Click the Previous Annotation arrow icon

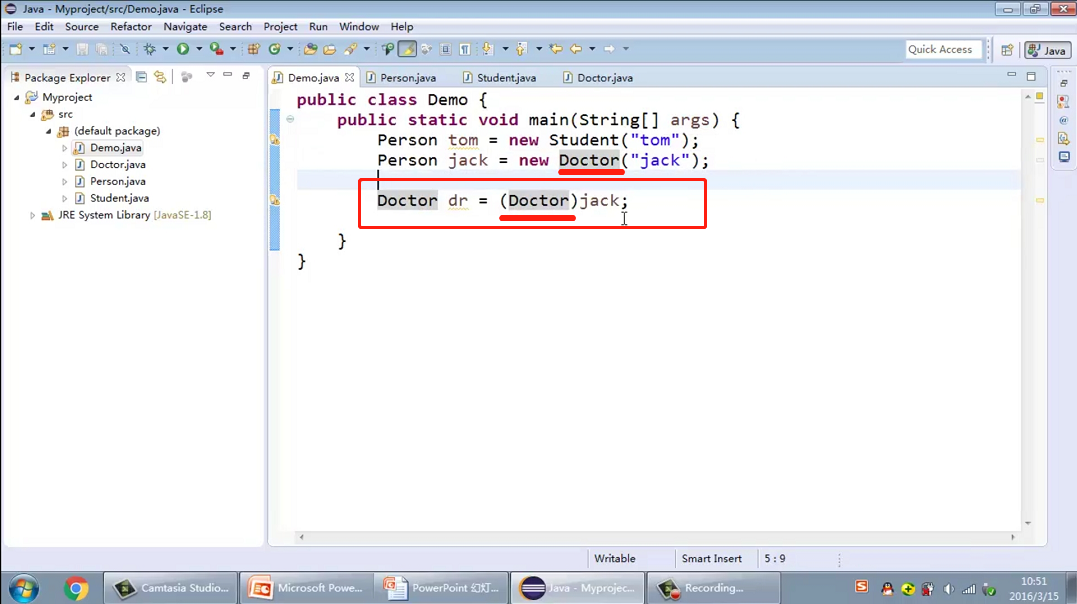(x=521, y=49)
